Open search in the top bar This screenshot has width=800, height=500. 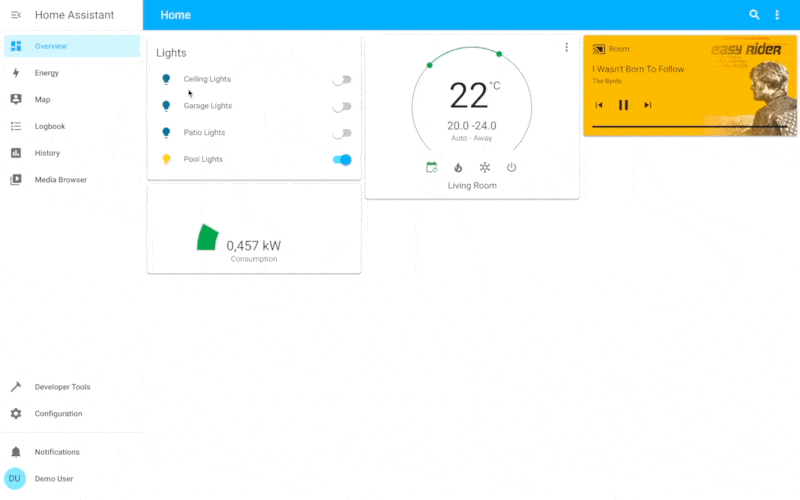tap(754, 15)
